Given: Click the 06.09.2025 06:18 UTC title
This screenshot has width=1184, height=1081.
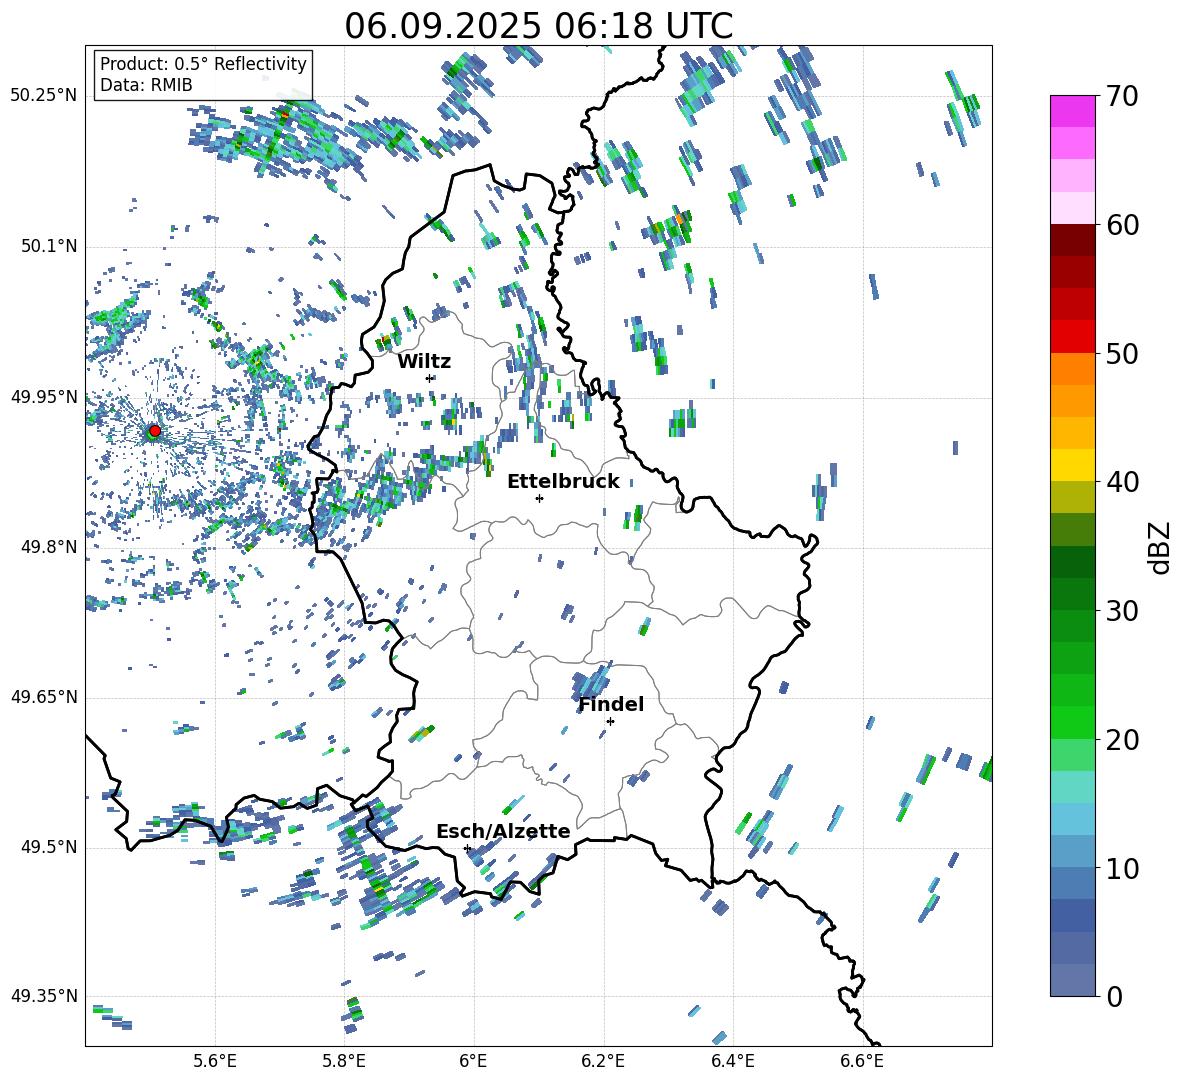Looking at the screenshot, I should (x=538, y=26).
